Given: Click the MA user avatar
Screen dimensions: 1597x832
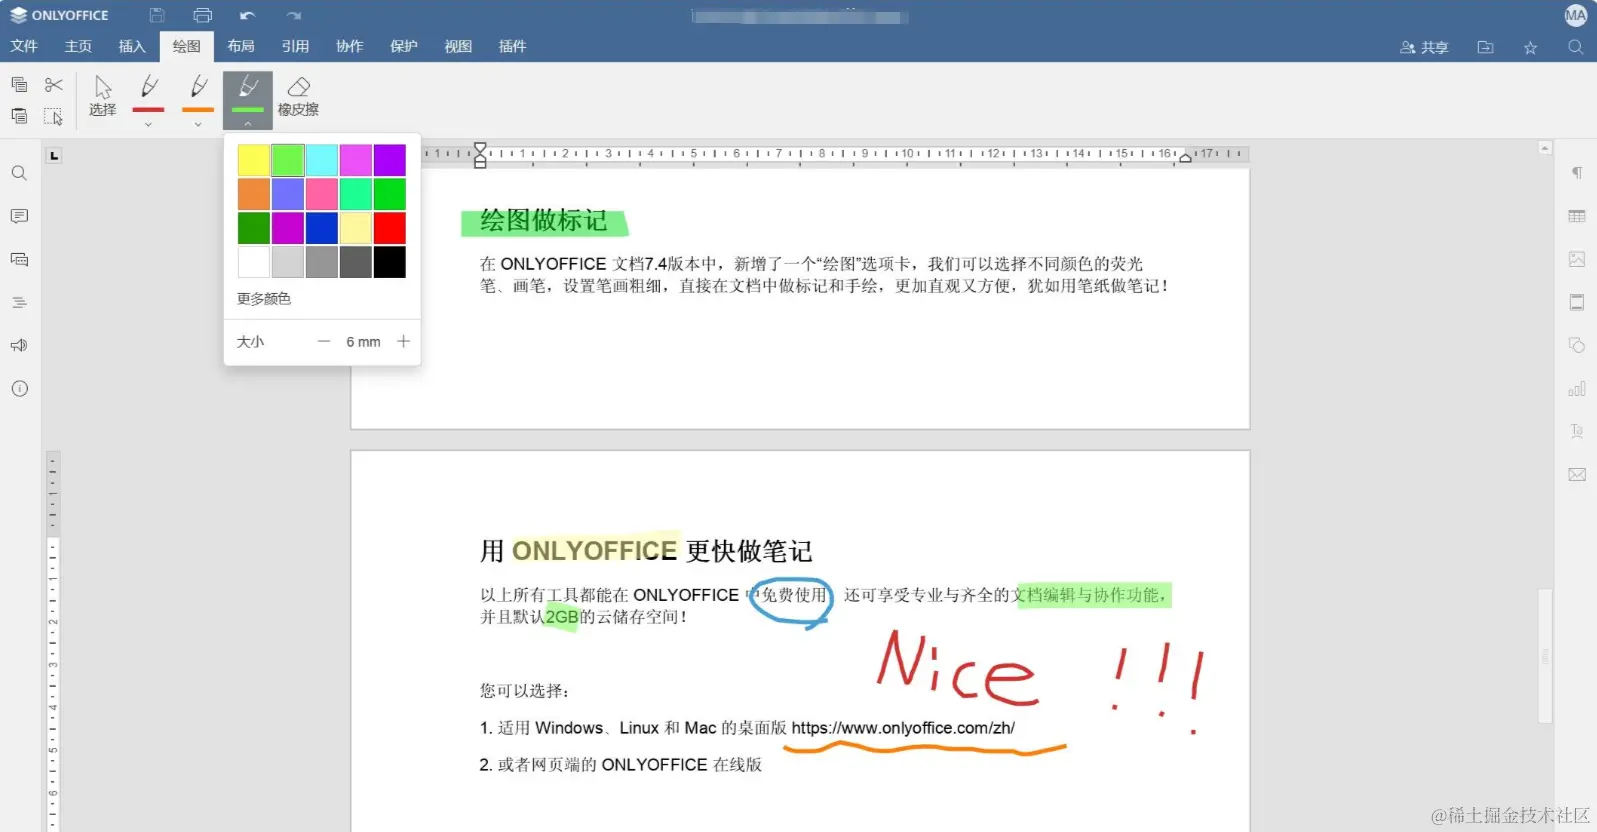Looking at the screenshot, I should (x=1575, y=15).
